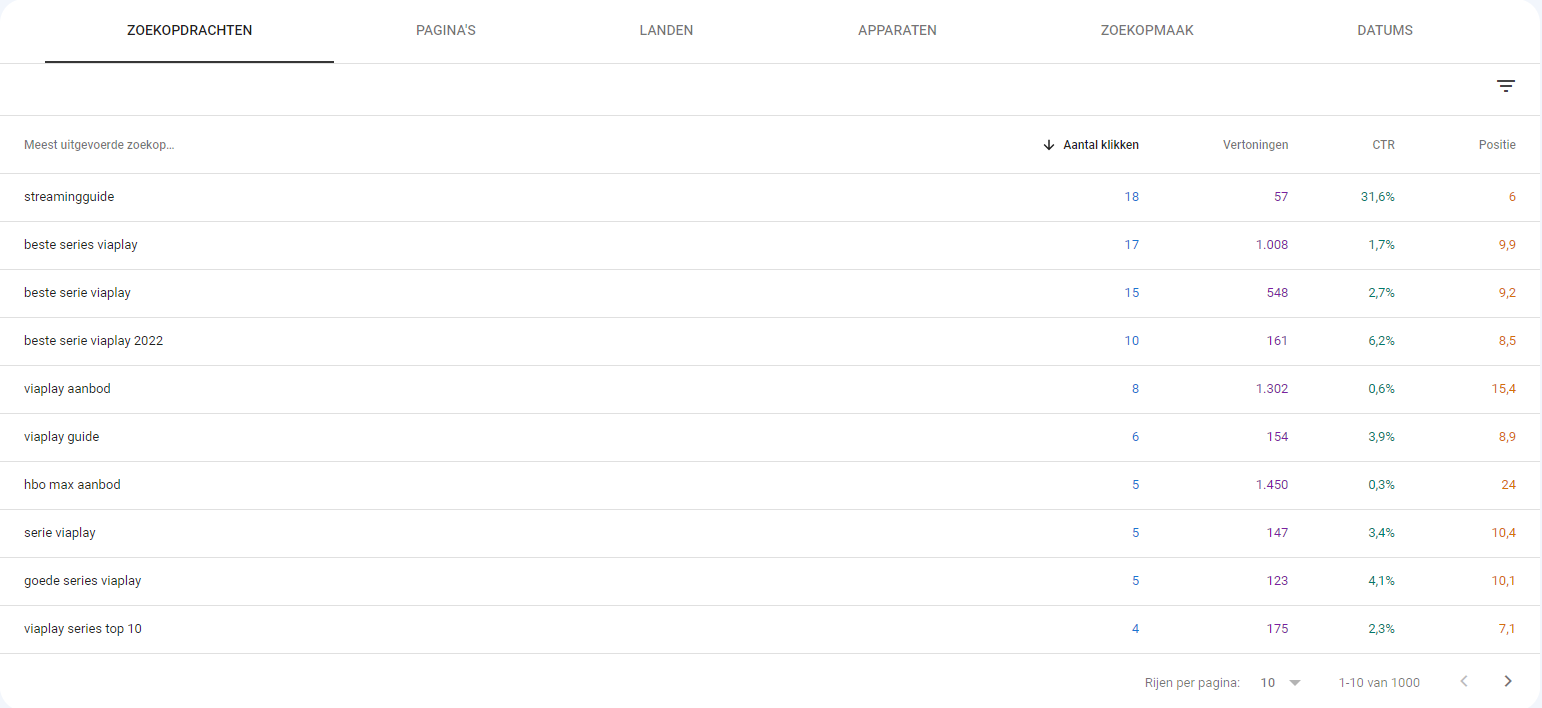Switch to the Zoekopdrachten tab
The width and height of the screenshot is (1542, 708).
pos(190,31)
